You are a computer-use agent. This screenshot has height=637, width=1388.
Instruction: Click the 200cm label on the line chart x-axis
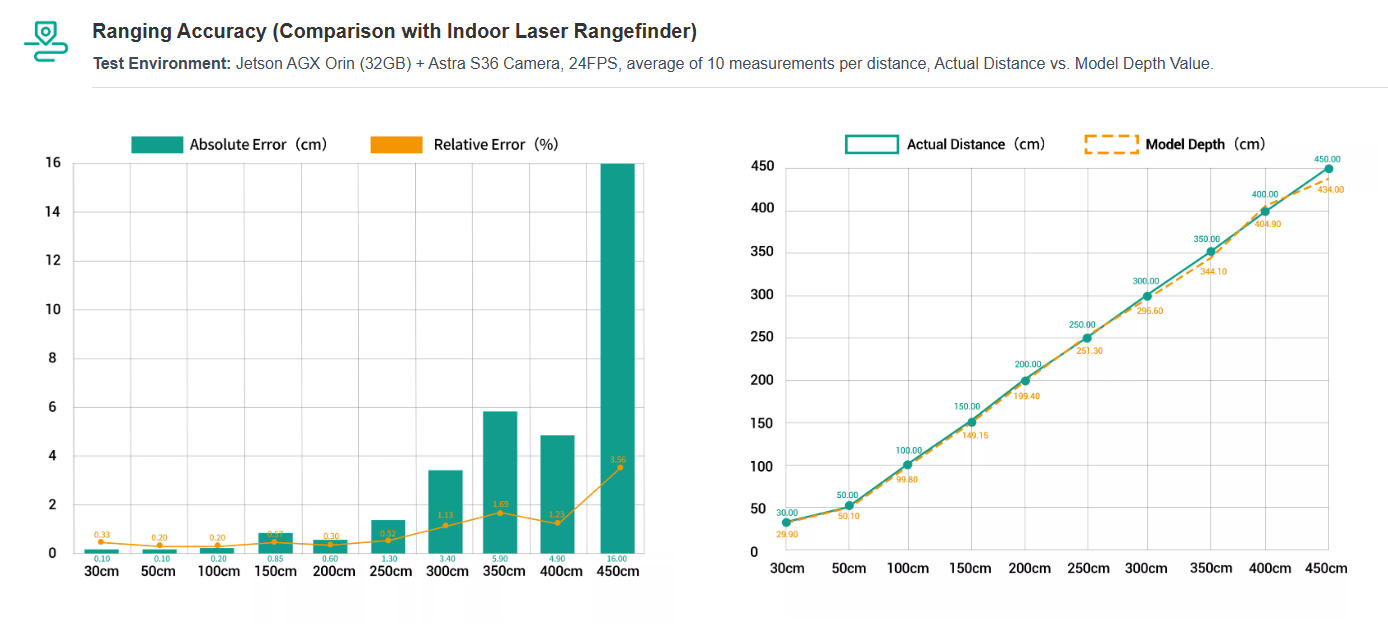pos(1030,568)
